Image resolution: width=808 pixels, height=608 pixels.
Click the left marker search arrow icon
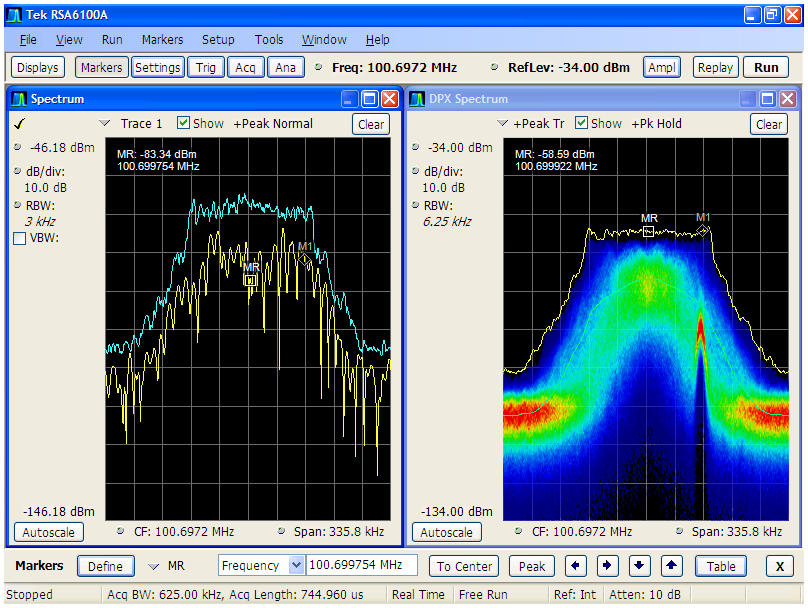pyautogui.click(x=575, y=566)
